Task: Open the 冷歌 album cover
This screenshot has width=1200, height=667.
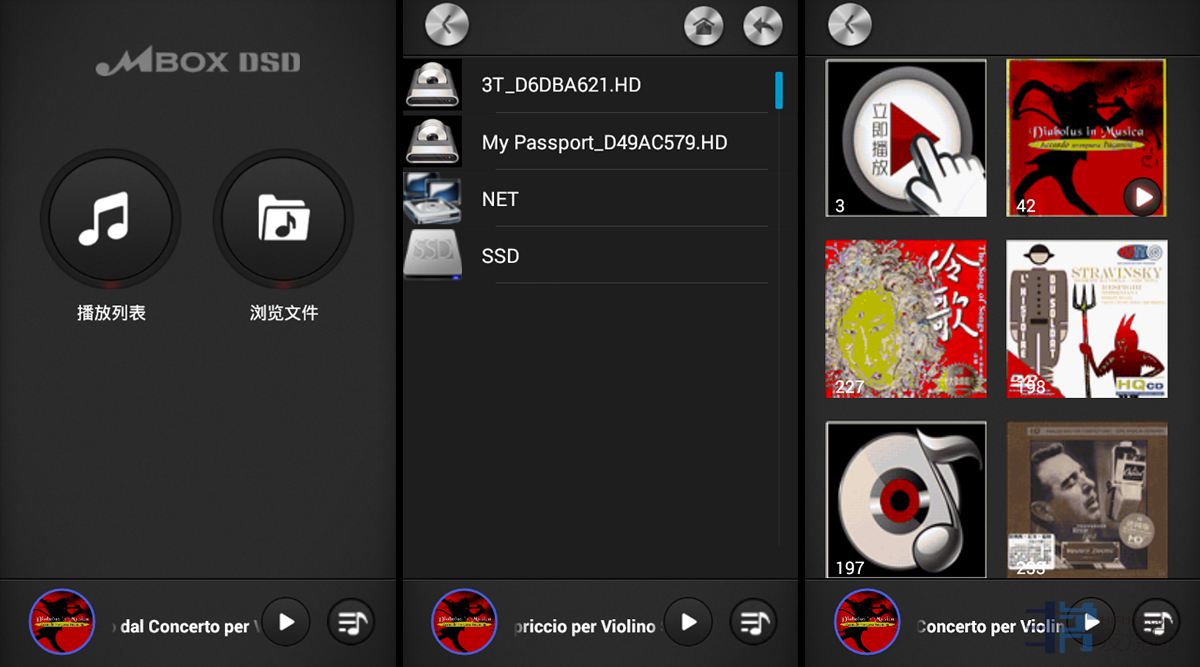Action: 906,319
